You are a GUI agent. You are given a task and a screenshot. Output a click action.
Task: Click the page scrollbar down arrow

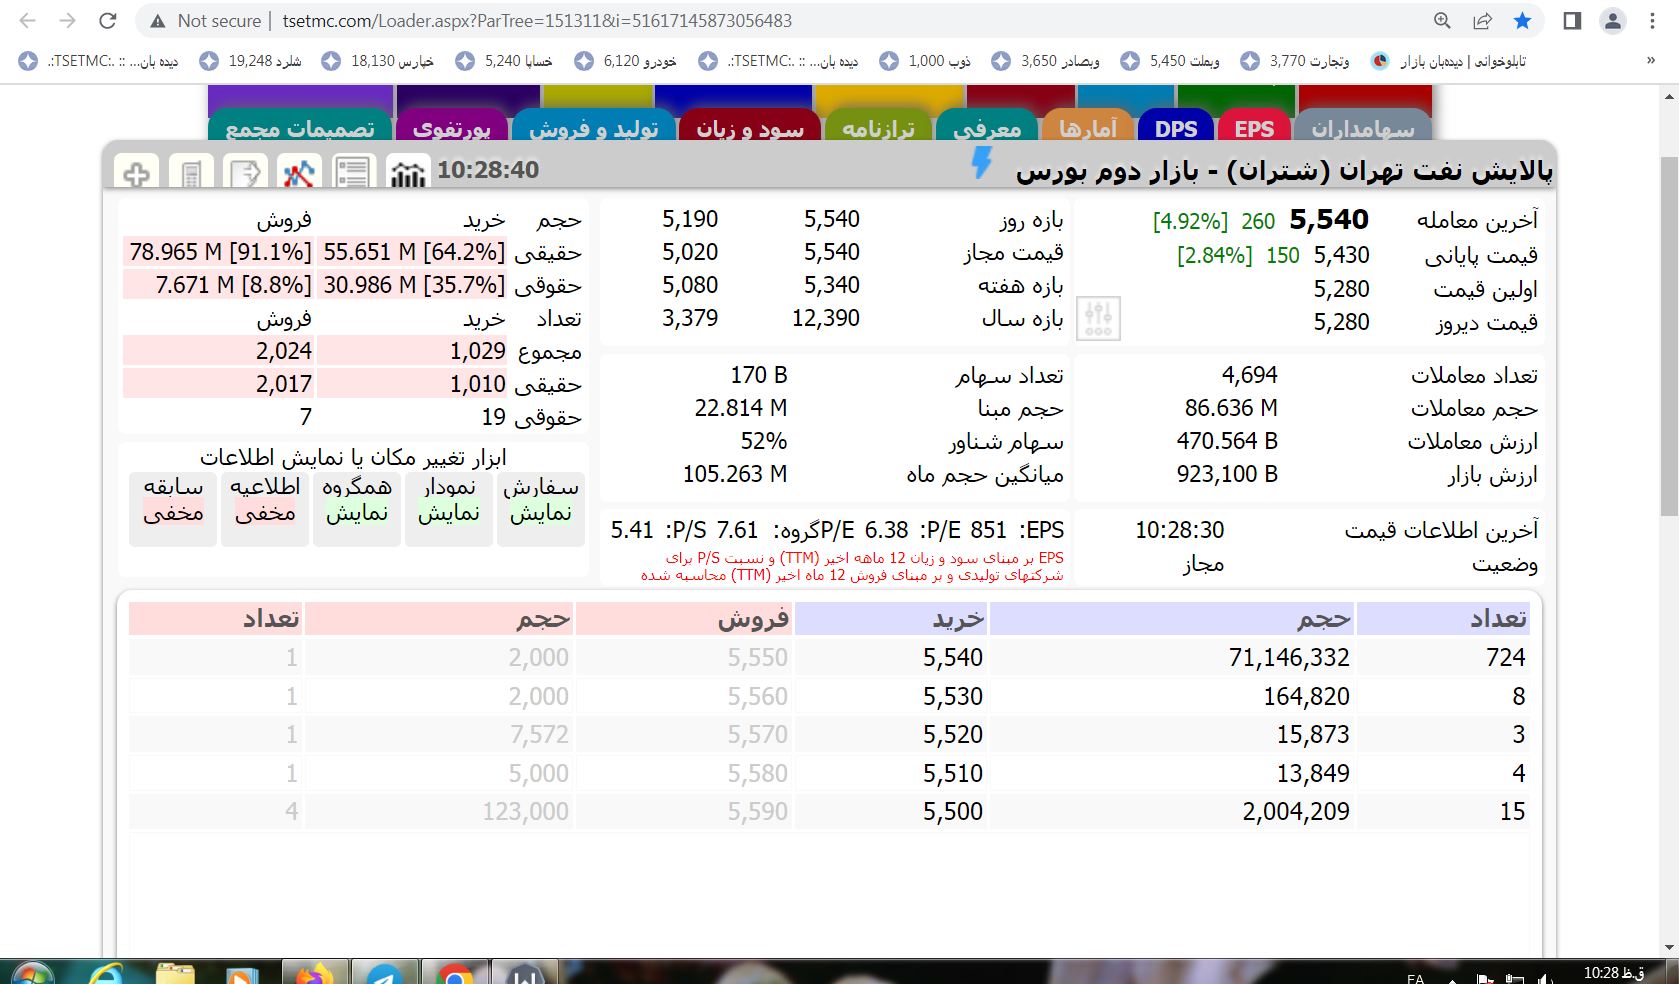click(x=1669, y=947)
